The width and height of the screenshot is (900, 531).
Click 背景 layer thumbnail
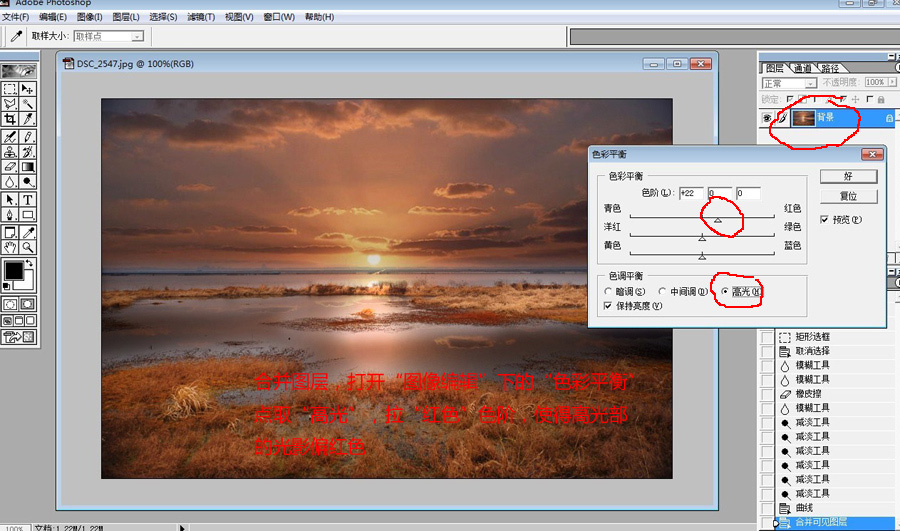point(803,118)
